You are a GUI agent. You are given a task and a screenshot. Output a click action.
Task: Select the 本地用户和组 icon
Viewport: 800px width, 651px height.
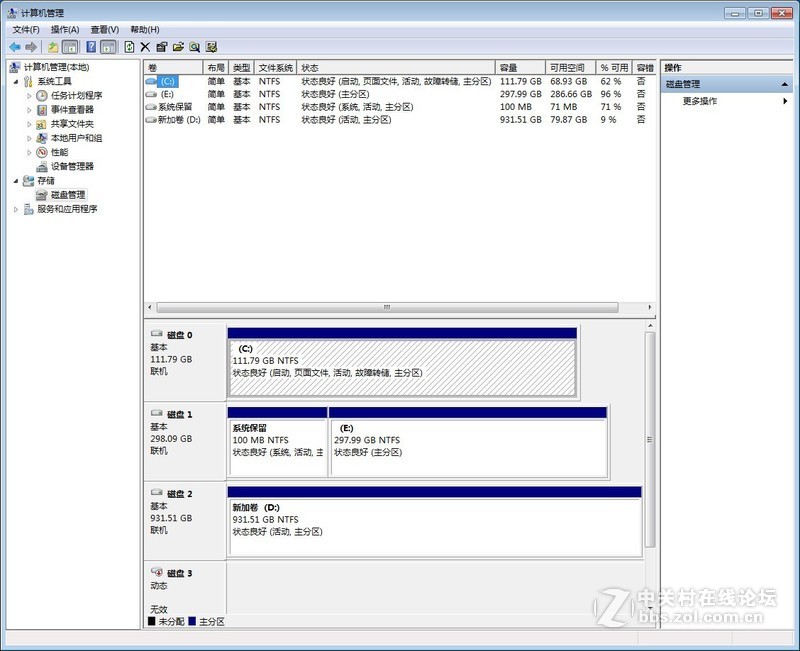click(42, 138)
